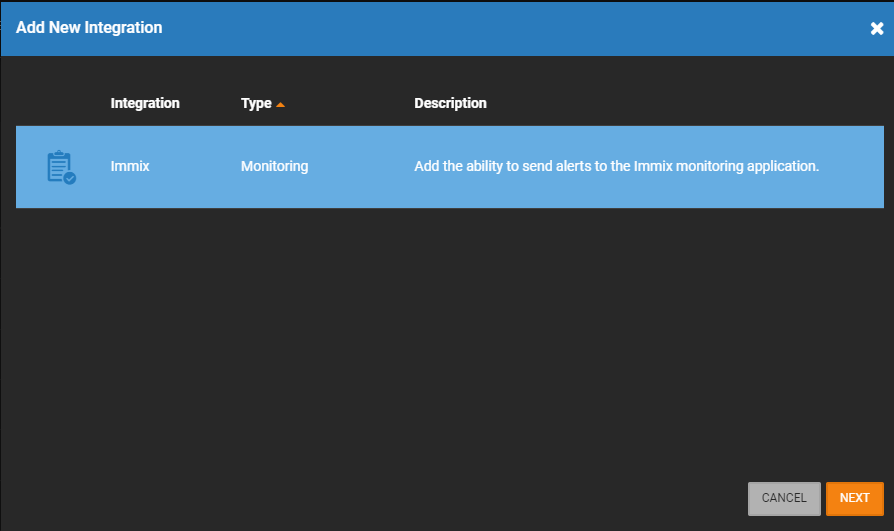Sort integrations by the Type header
894x531 pixels.
point(256,103)
